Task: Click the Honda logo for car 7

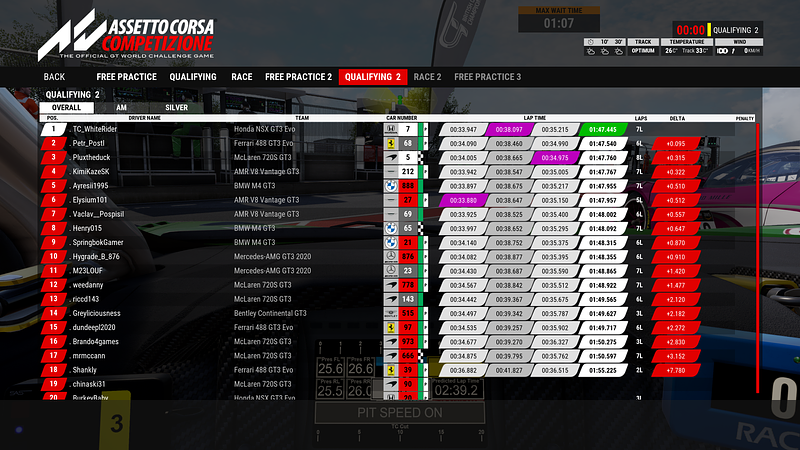Action: coord(390,130)
